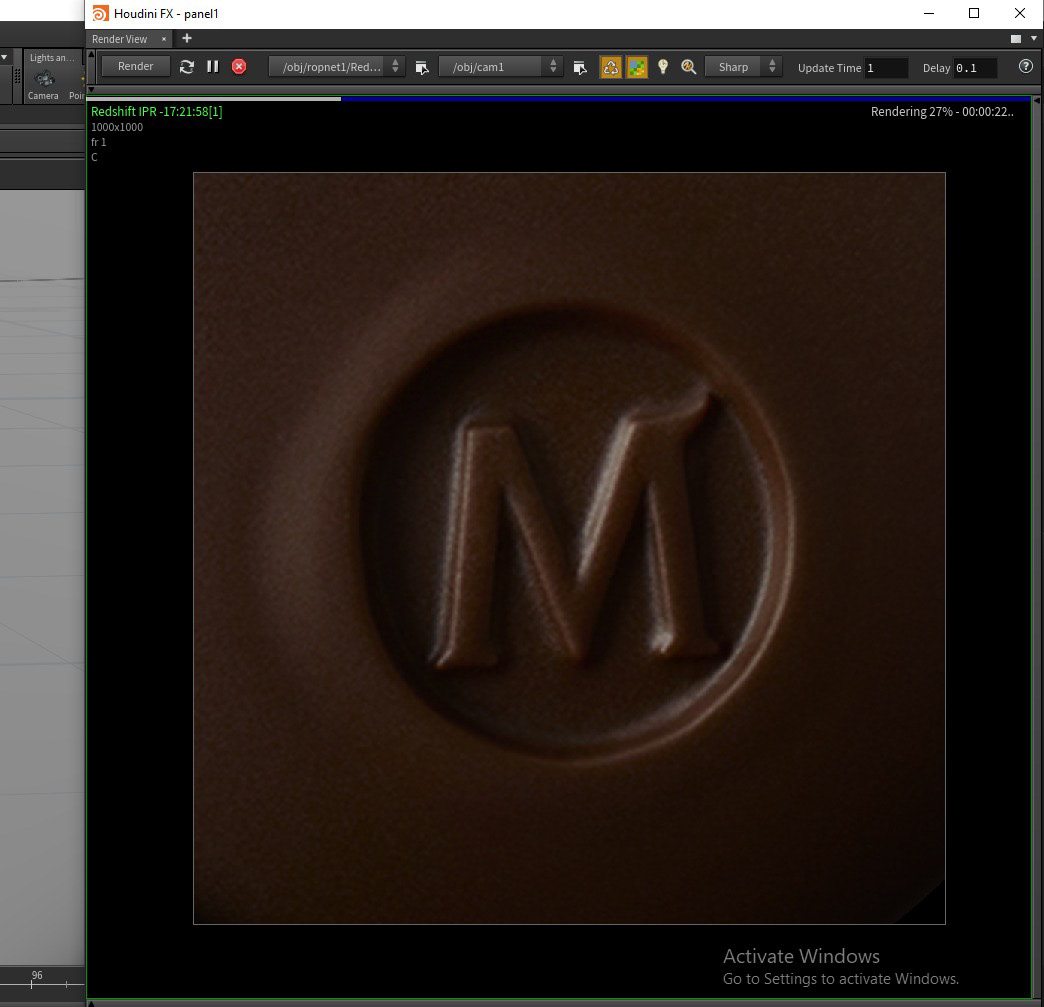Click the camera node chooser icon
Viewport: 1044px width, 1007px height.
pos(580,67)
